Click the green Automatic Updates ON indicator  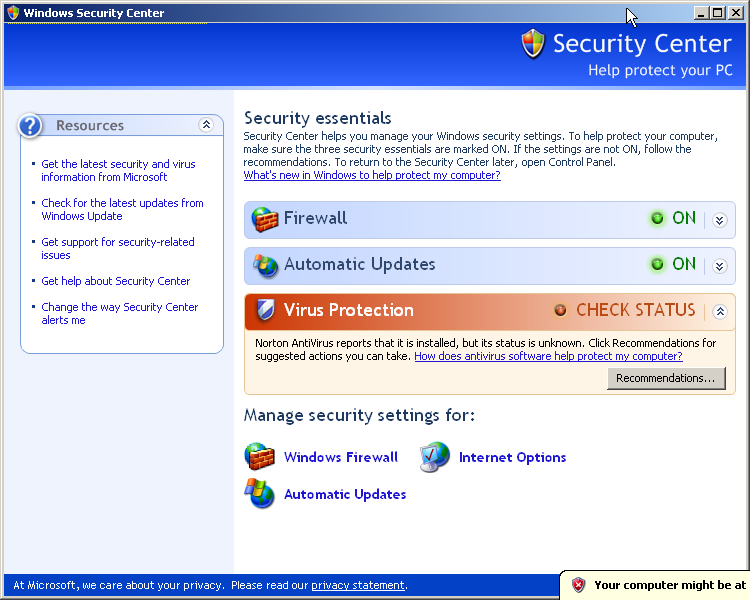(x=657, y=264)
